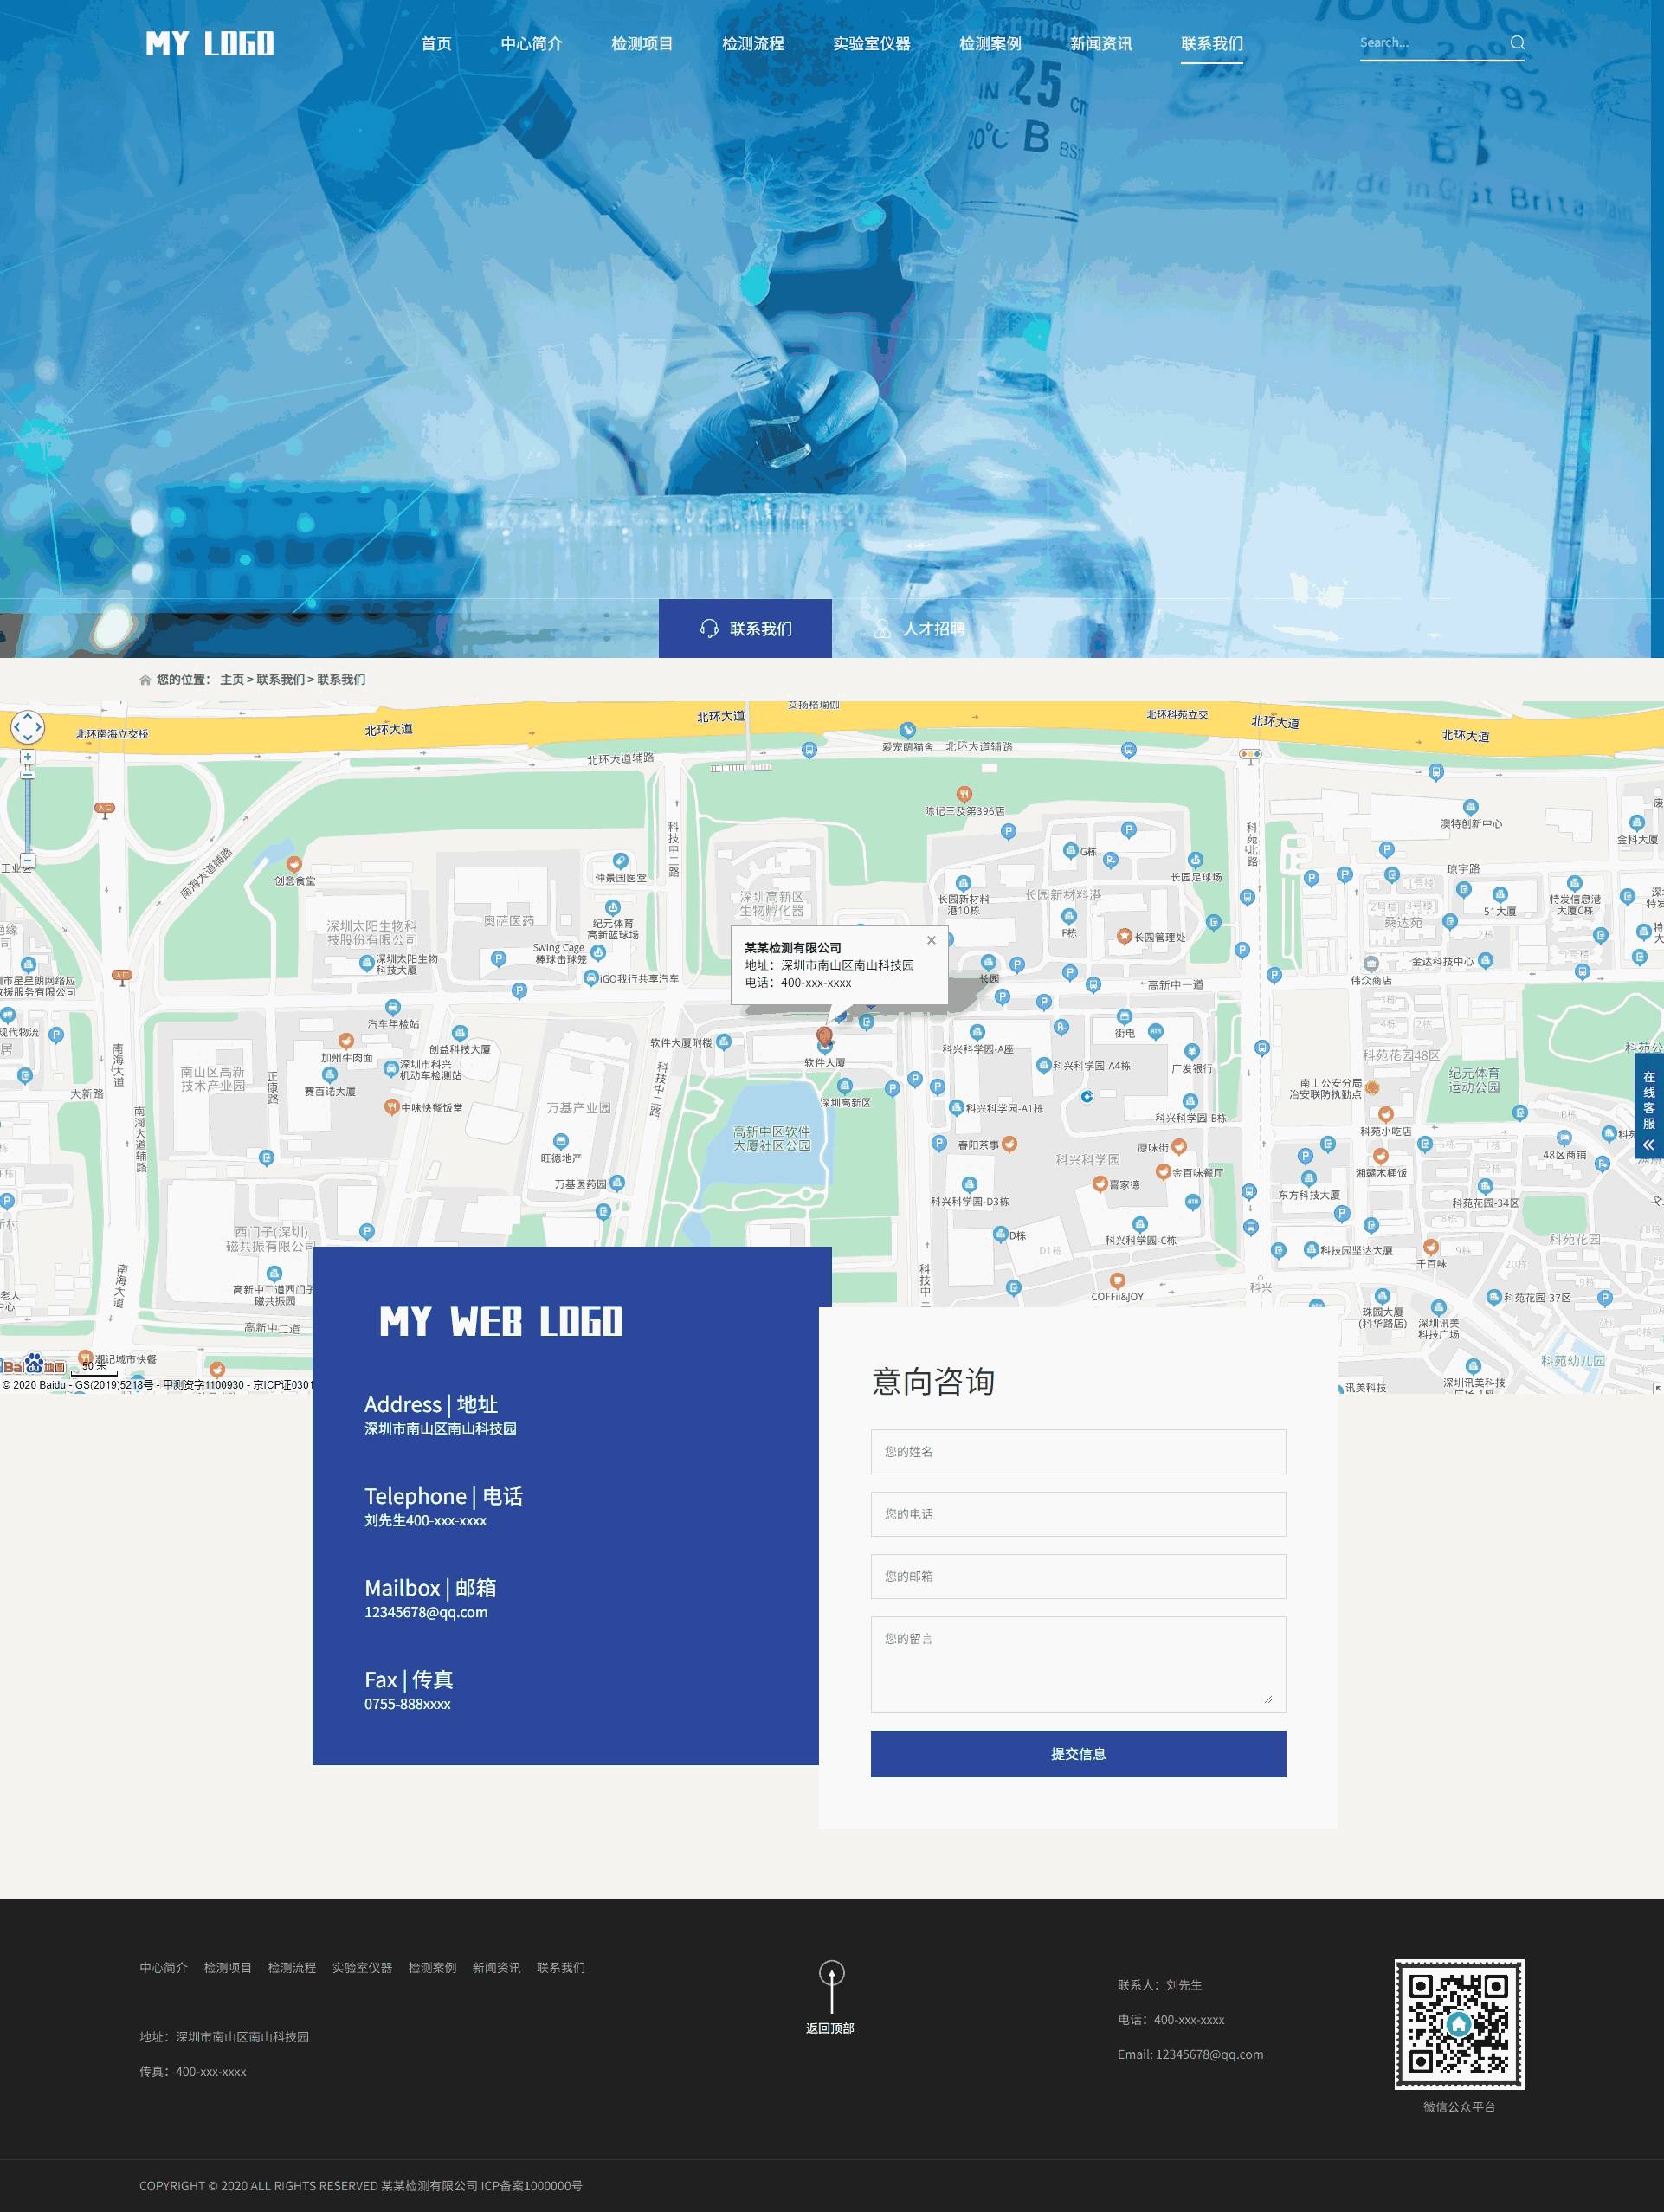This screenshot has width=1664, height=2212.
Task: Open the 实验室仪器 navigation menu
Action: (x=871, y=44)
